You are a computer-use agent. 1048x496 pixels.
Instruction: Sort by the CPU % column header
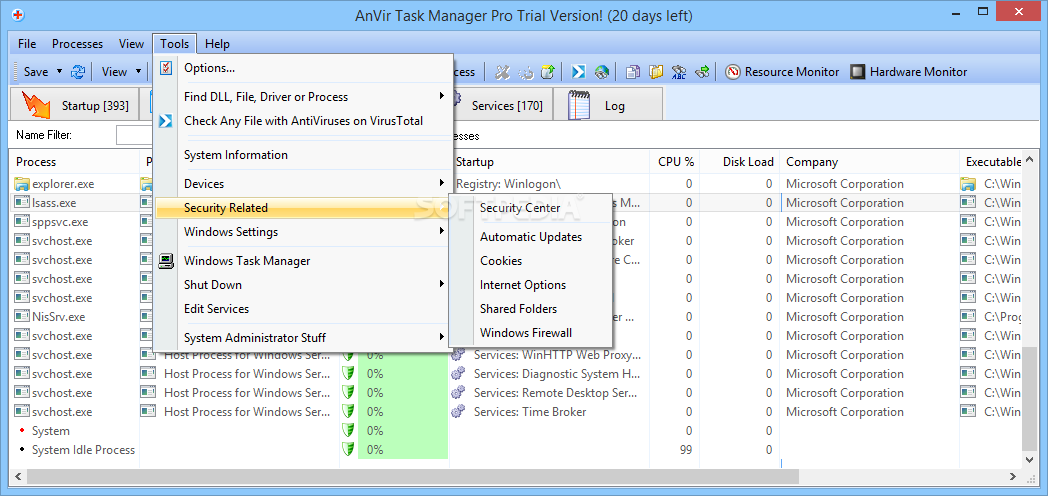[676, 162]
